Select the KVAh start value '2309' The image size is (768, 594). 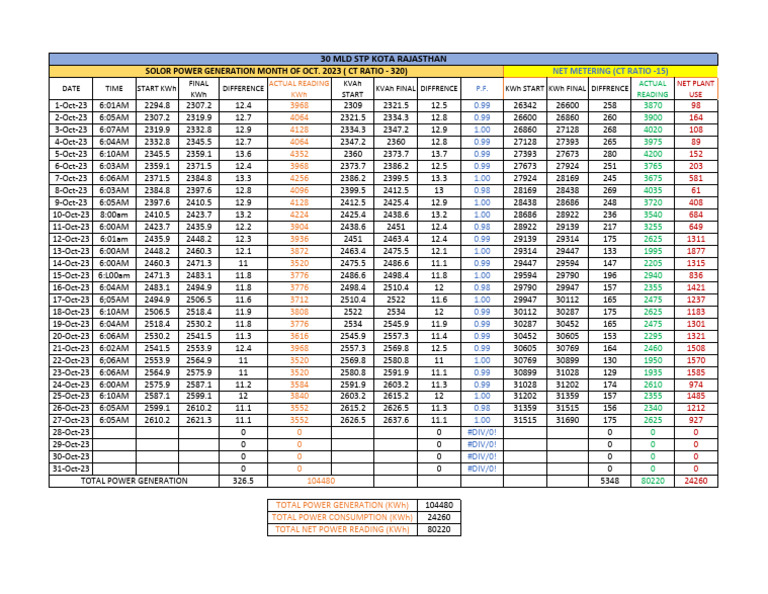352,105
